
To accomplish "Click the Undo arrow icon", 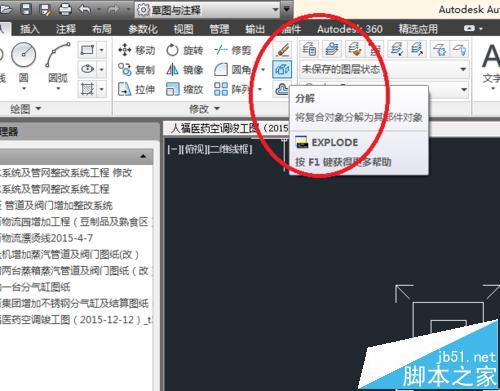I will point(85,10).
